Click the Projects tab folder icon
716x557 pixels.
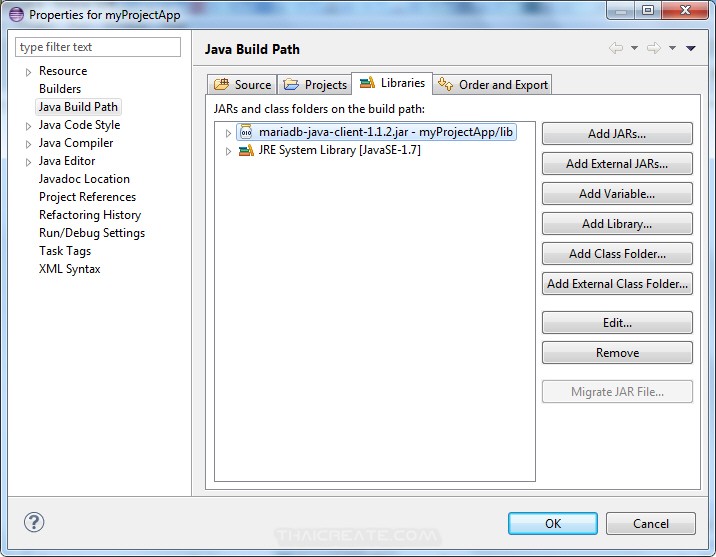point(291,84)
